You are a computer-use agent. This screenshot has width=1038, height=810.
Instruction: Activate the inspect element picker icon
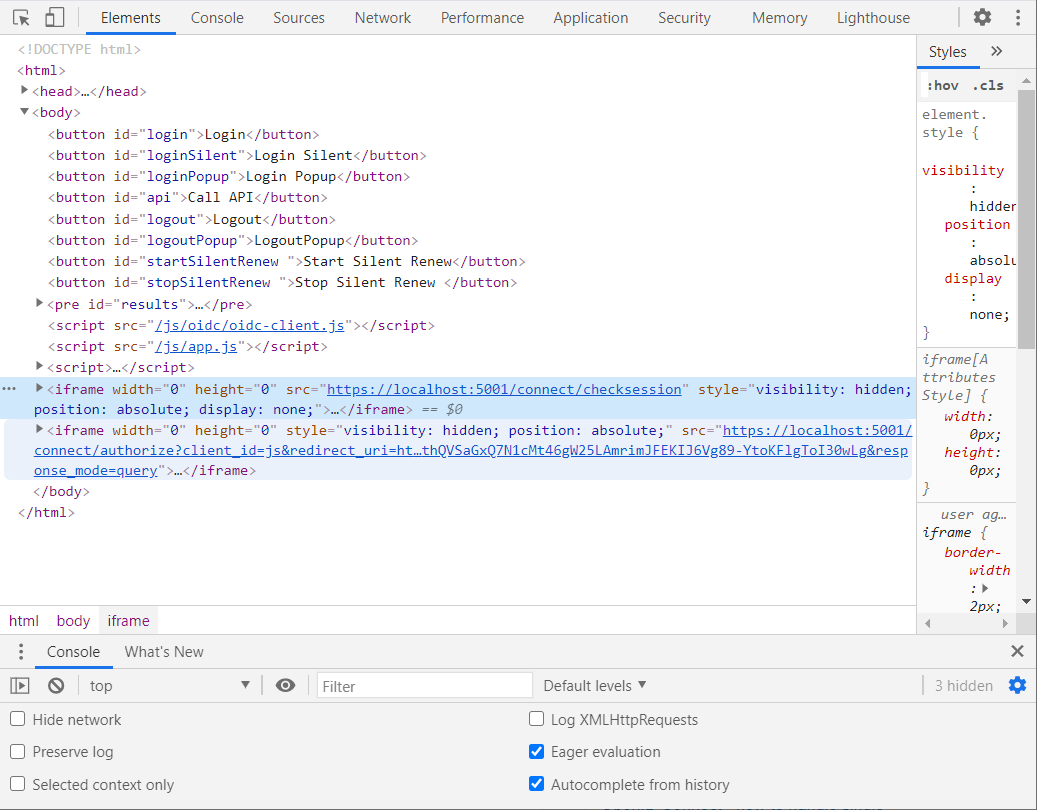(21, 18)
